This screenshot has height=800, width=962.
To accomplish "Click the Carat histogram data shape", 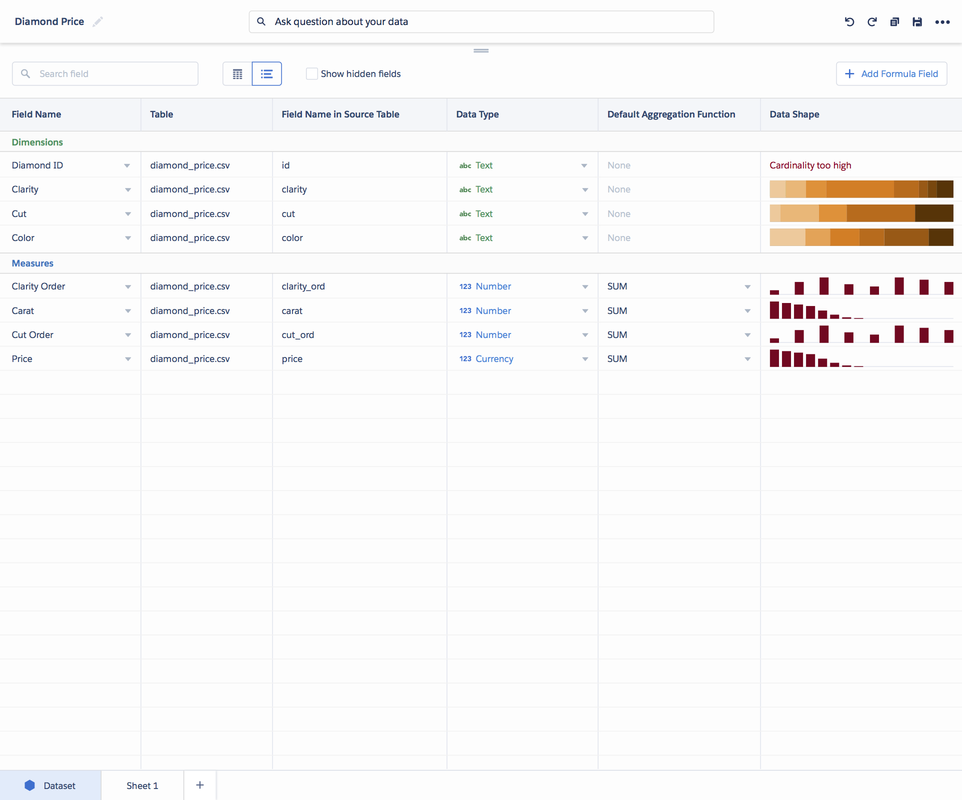I will click(x=861, y=310).
